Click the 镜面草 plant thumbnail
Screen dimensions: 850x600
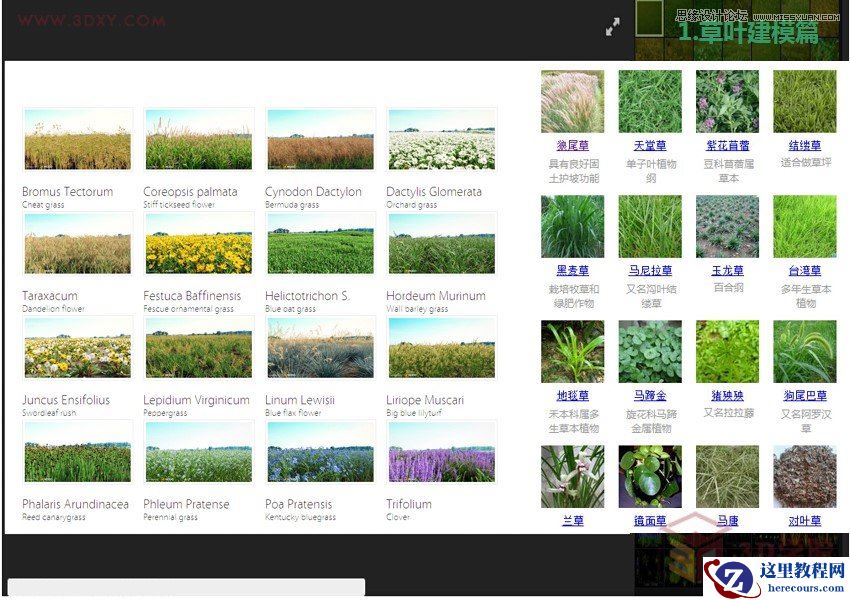650,478
